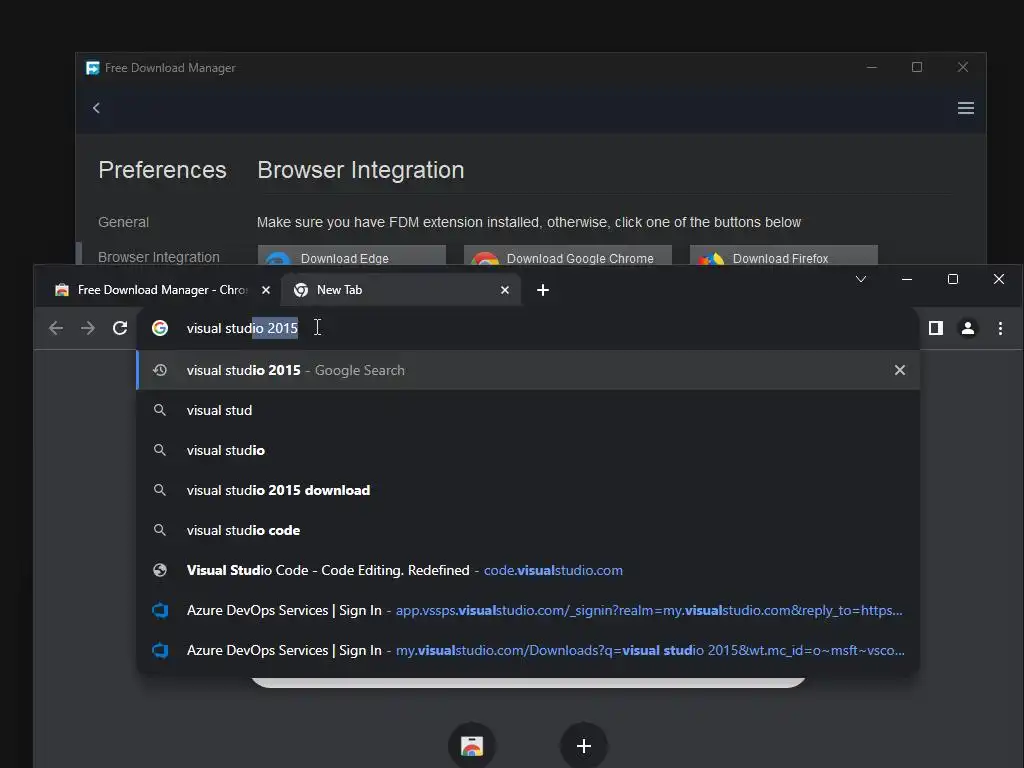Close the New Tab browser tab
This screenshot has width=1024, height=768.
505,290
